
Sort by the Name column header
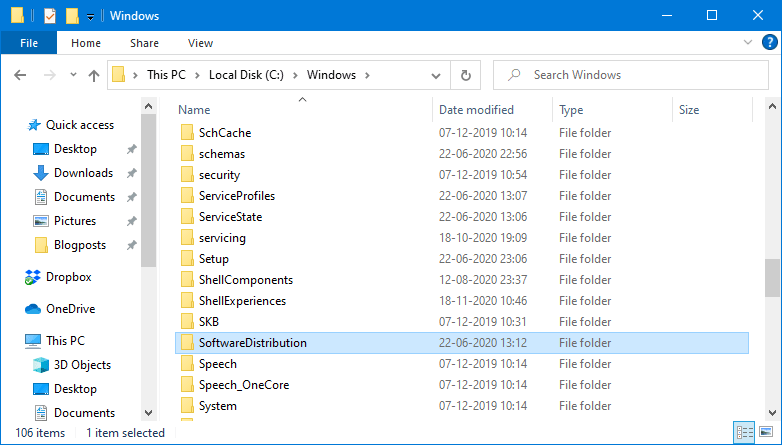click(194, 110)
